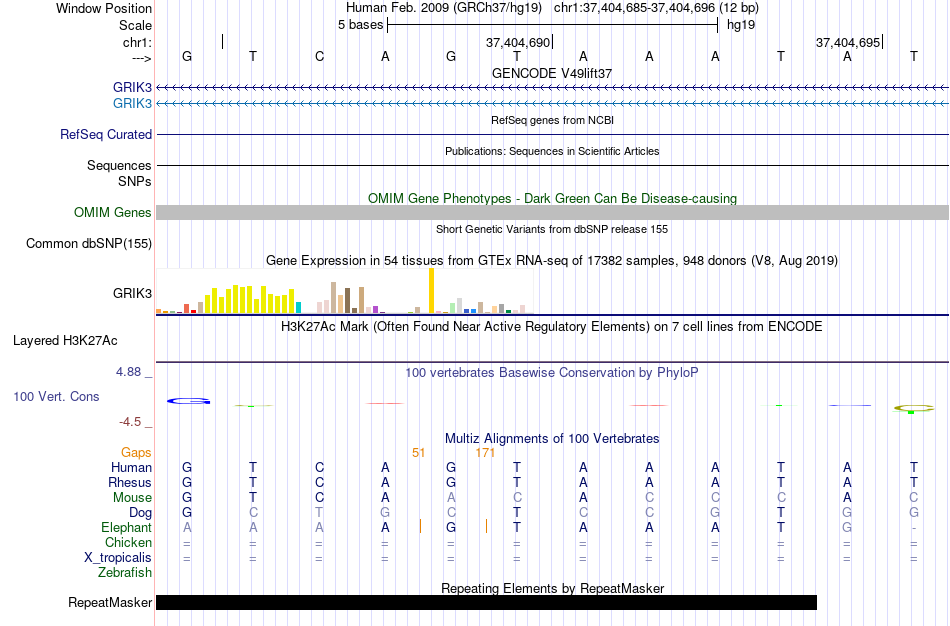Open the OMIM Genes track label

(x=113, y=212)
